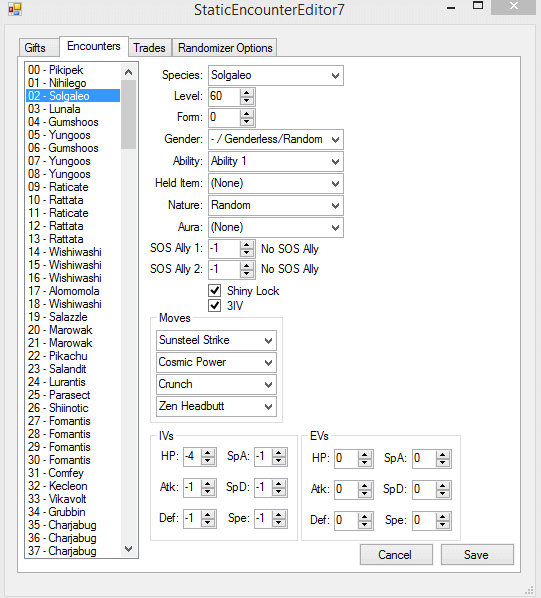Screen dimensions: 541x598
Task: Expand the Cosmic Power move dropdown
Action: pos(216,362)
